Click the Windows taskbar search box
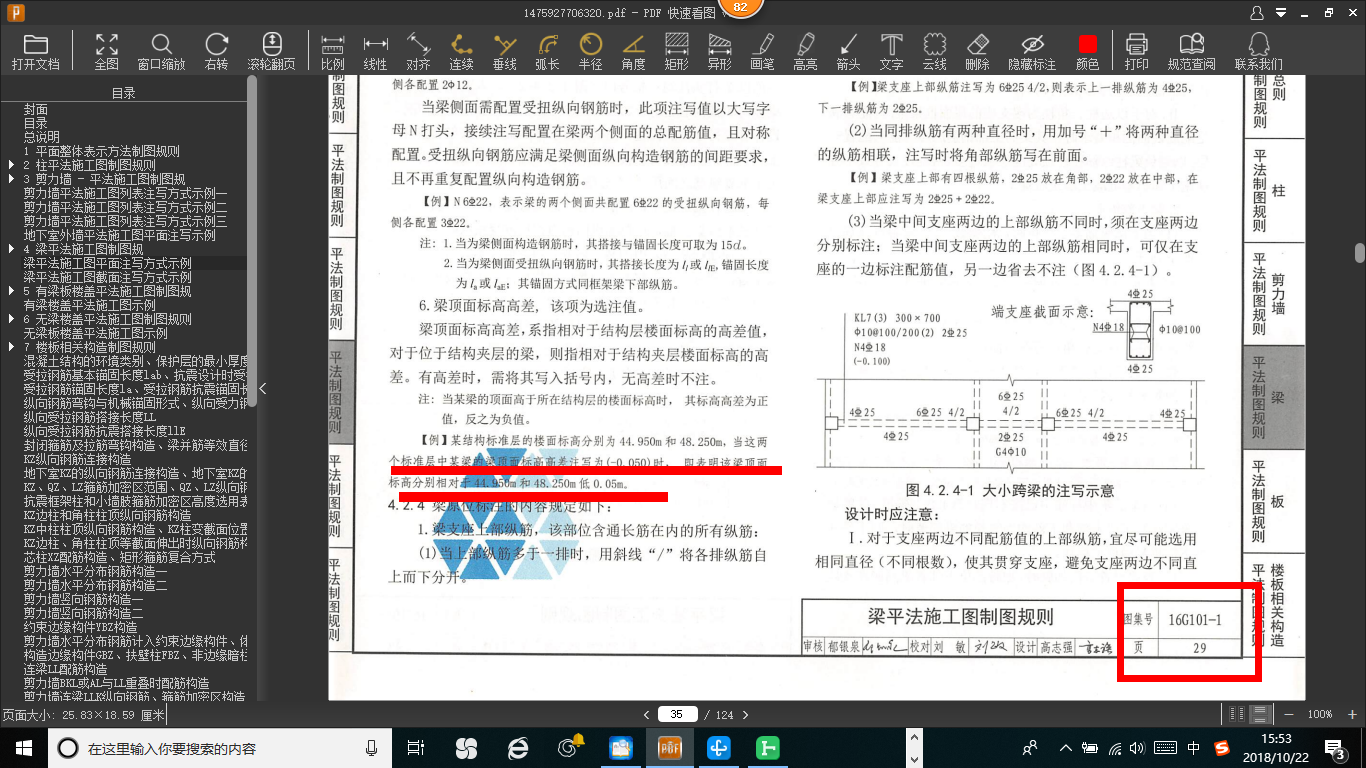 (x=221, y=747)
